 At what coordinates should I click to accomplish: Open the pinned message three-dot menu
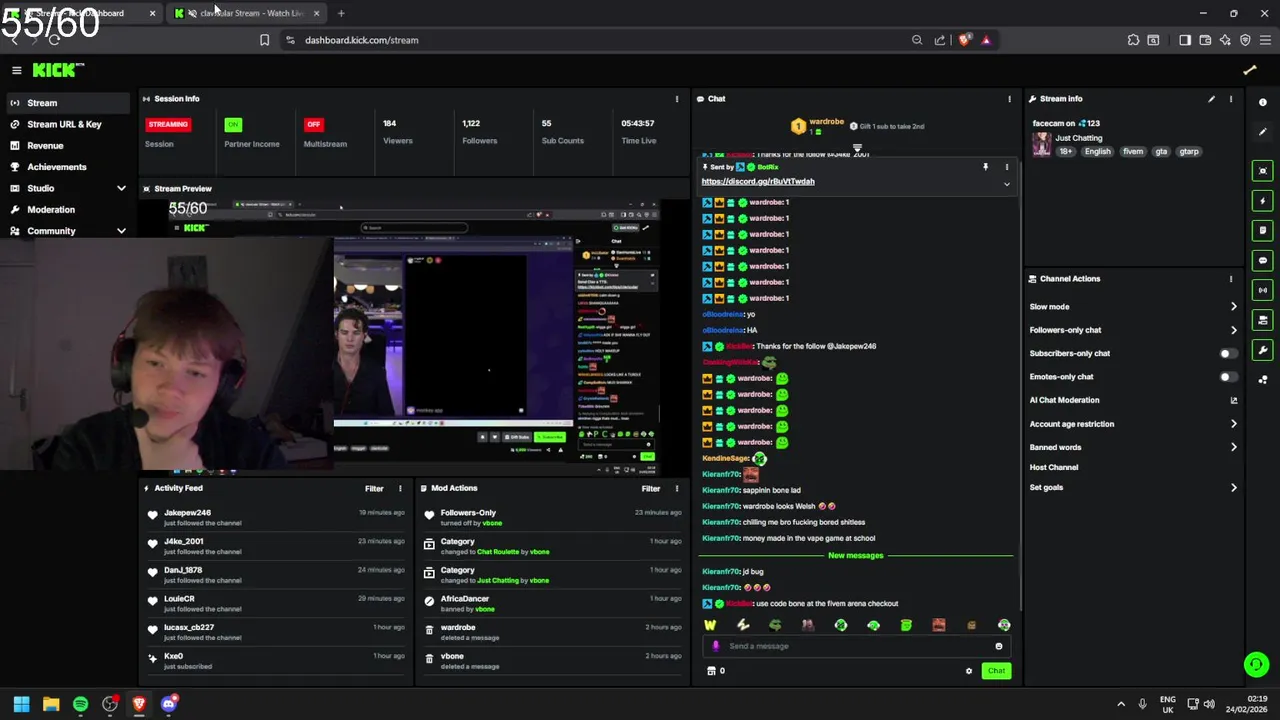click(x=1007, y=167)
